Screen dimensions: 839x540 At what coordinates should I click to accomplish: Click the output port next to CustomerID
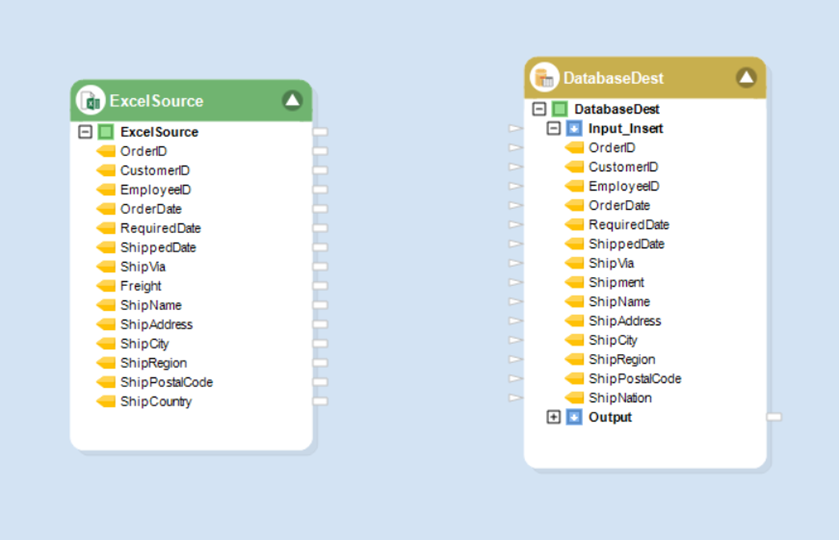[x=320, y=171]
